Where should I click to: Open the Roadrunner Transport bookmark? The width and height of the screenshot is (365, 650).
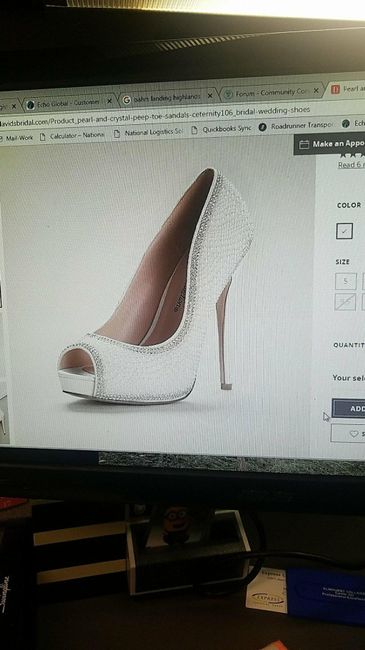296,126
